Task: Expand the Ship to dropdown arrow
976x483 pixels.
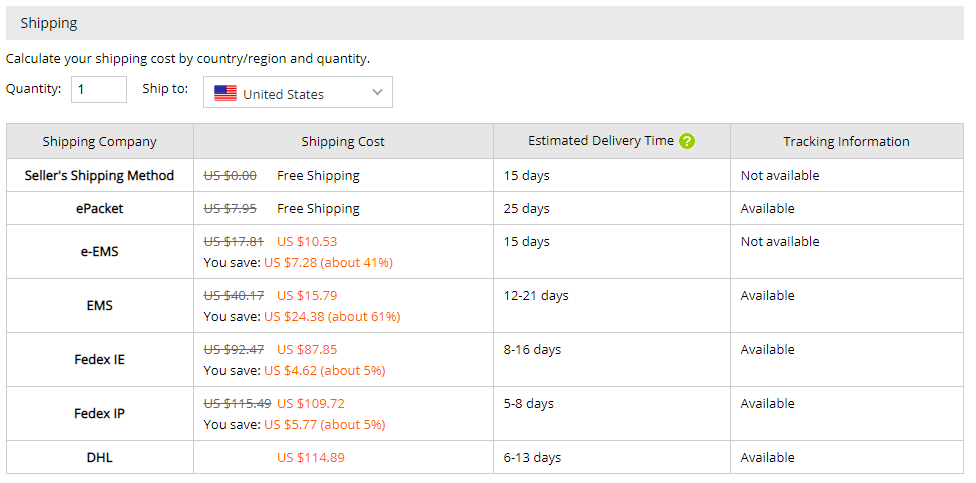Action: coord(377,92)
